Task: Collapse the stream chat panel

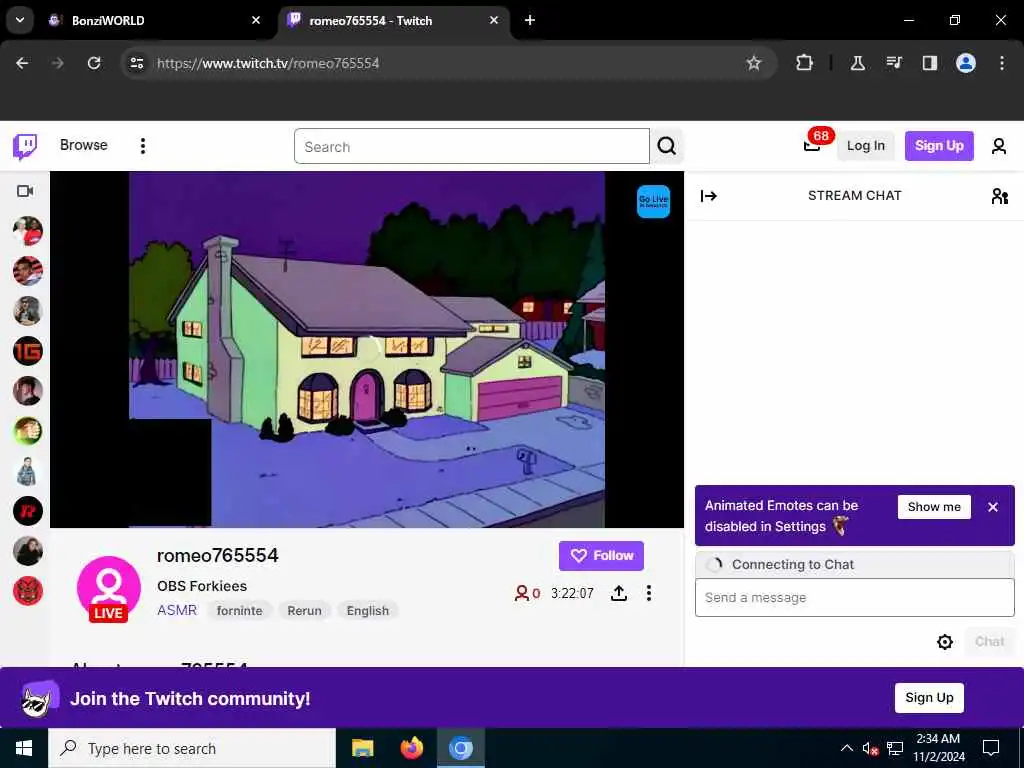Action: tap(709, 196)
